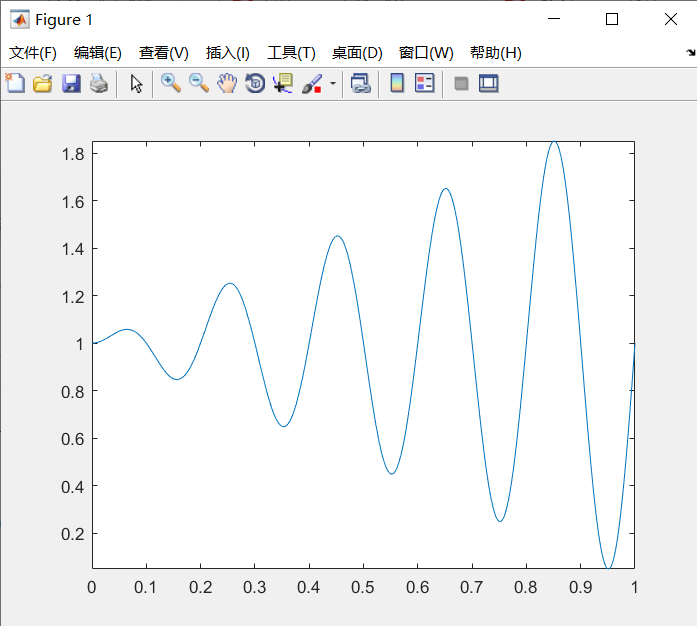Open the 帮助(H) menu
697x626 pixels.
coord(496,53)
